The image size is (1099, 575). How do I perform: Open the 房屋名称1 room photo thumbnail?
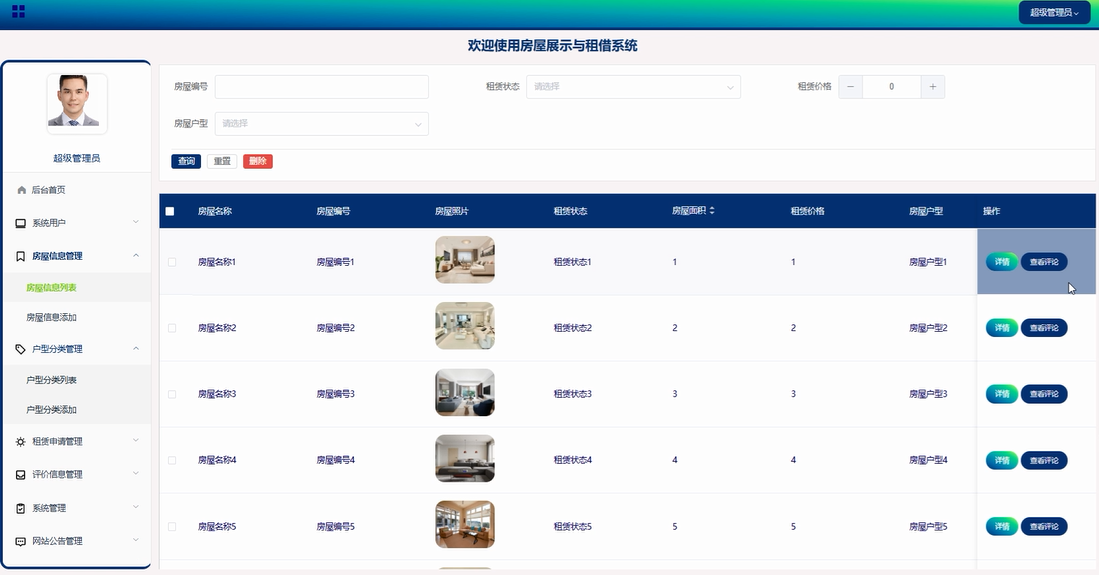[x=465, y=259]
